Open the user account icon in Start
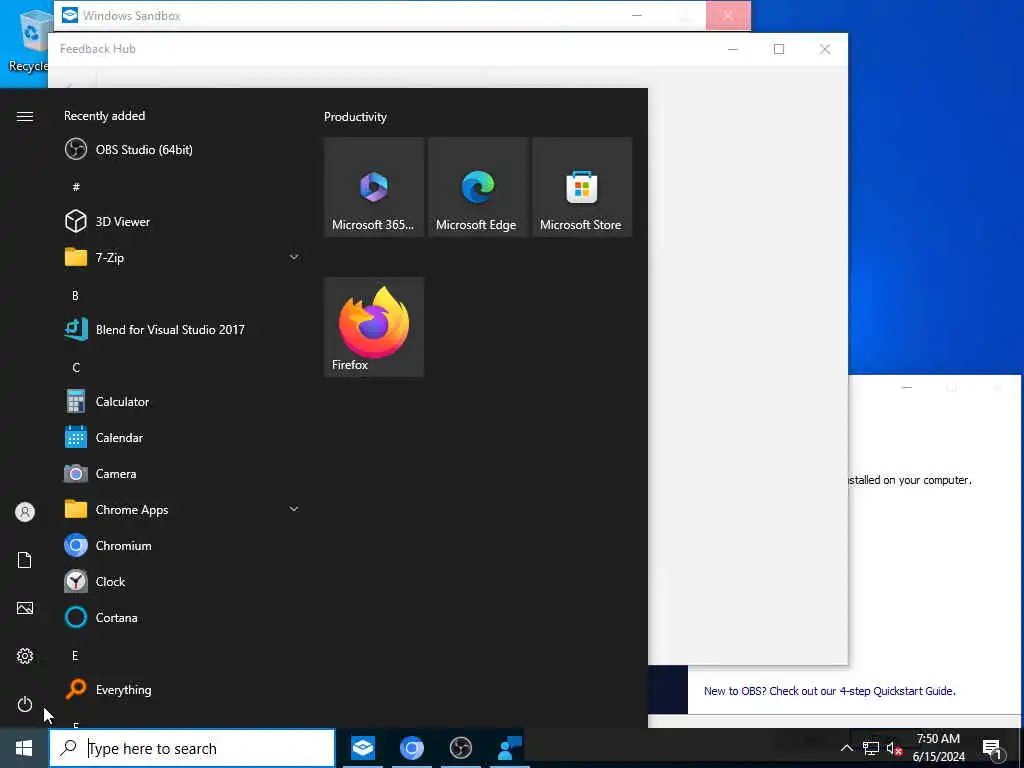Viewport: 1024px width, 768px height. click(25, 512)
